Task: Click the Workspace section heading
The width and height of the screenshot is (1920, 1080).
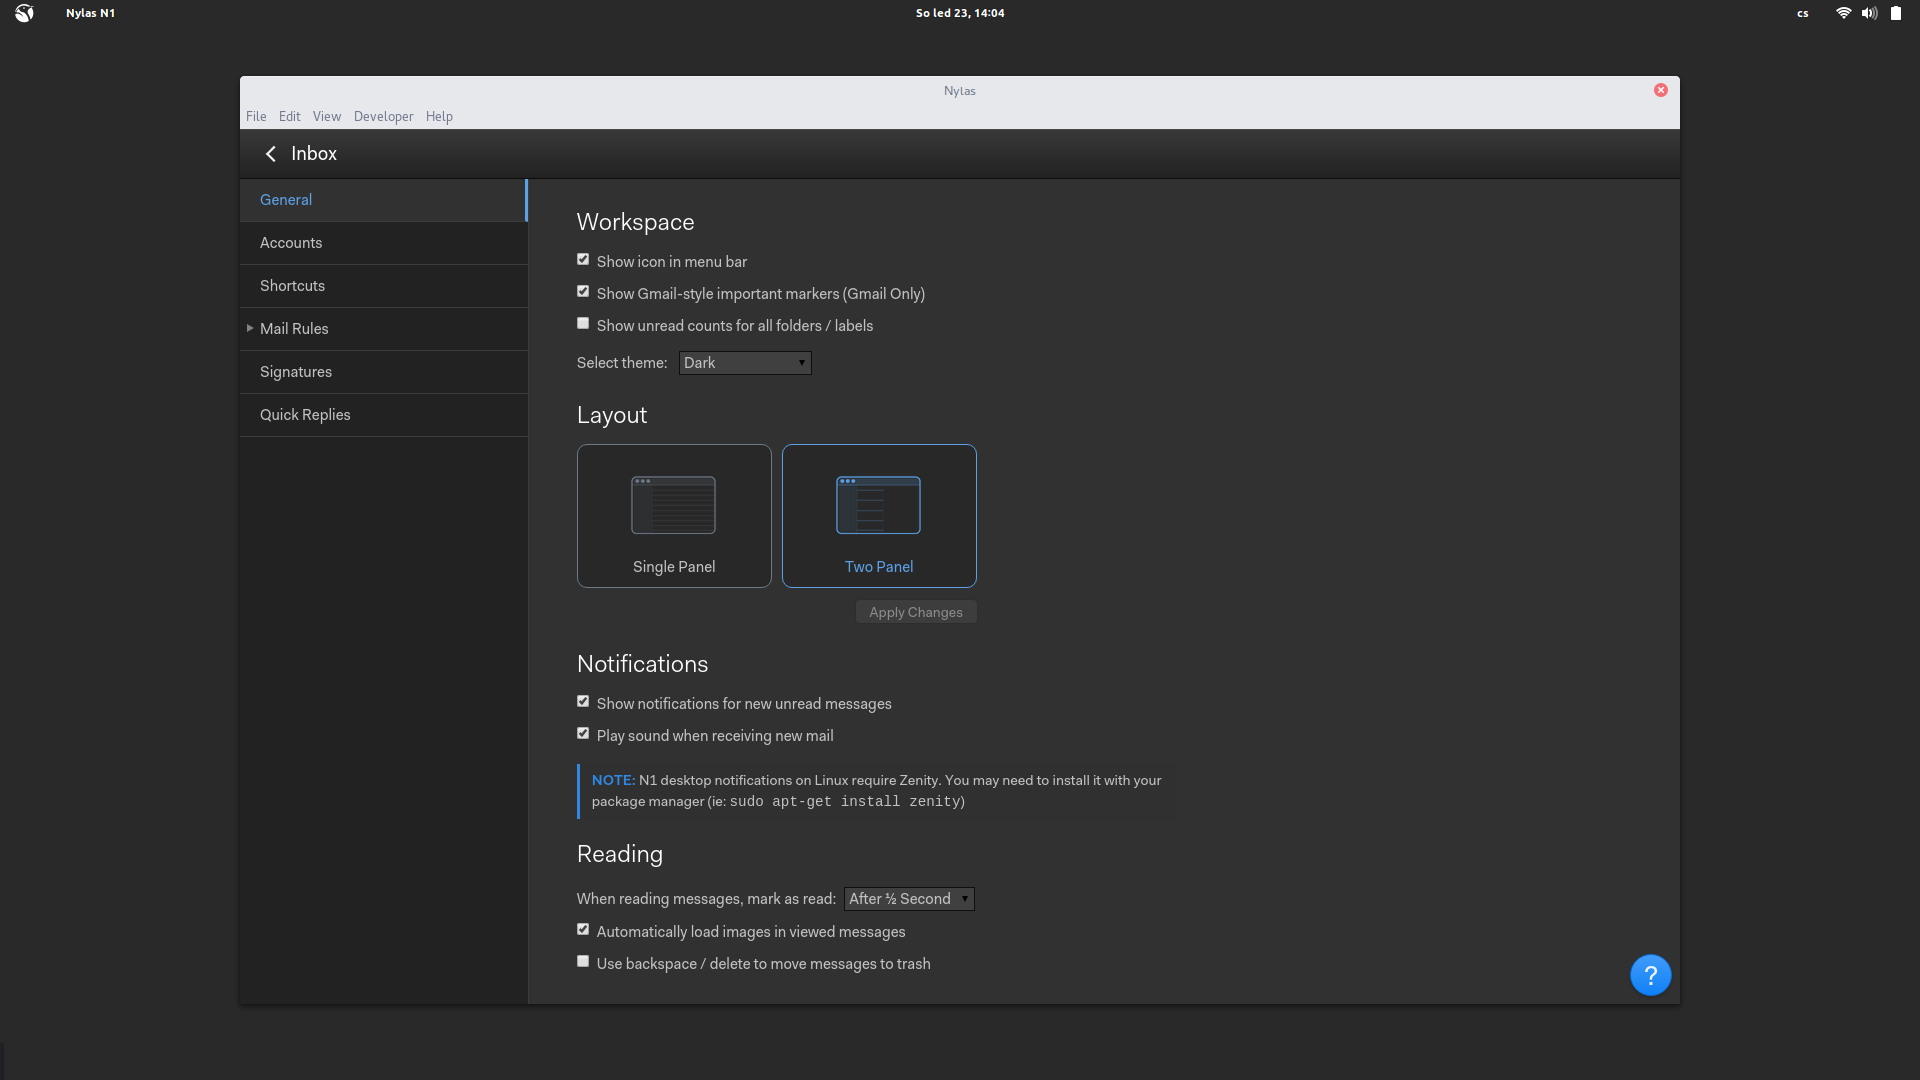Action: (x=635, y=222)
